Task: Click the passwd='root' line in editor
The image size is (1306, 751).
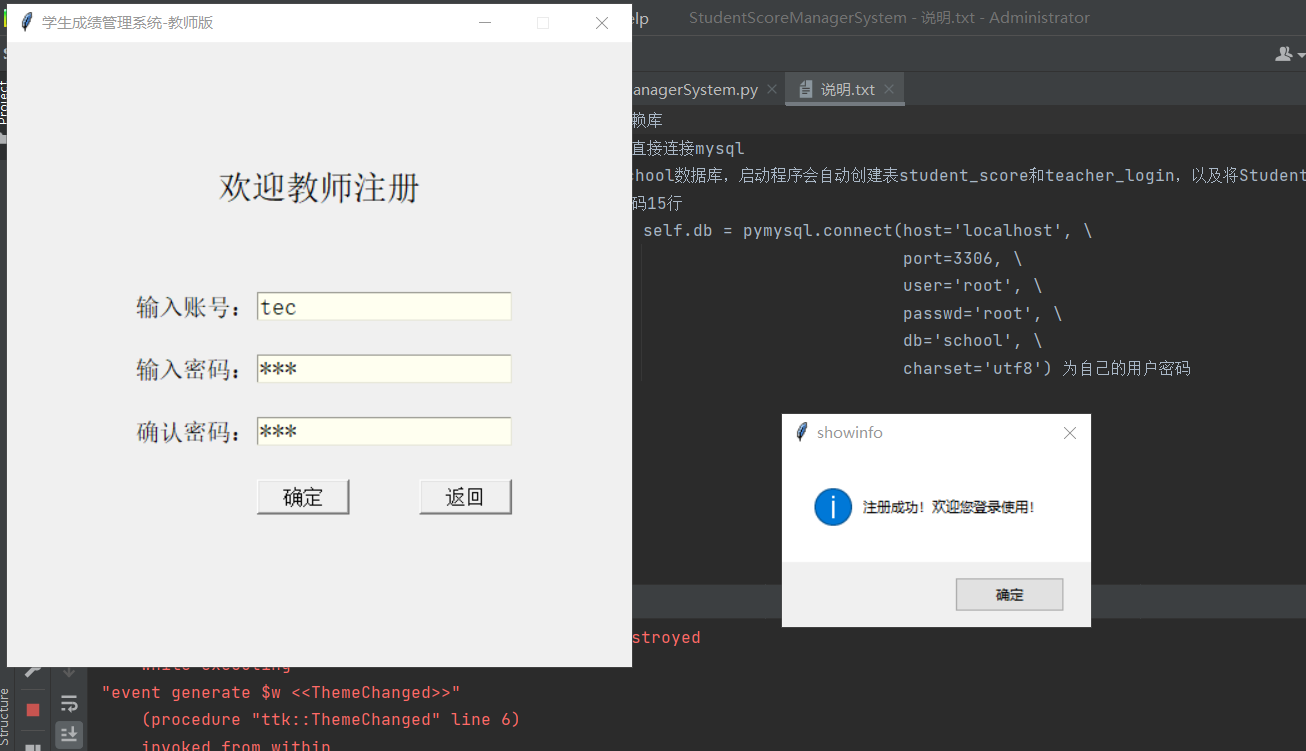Action: 983,314
